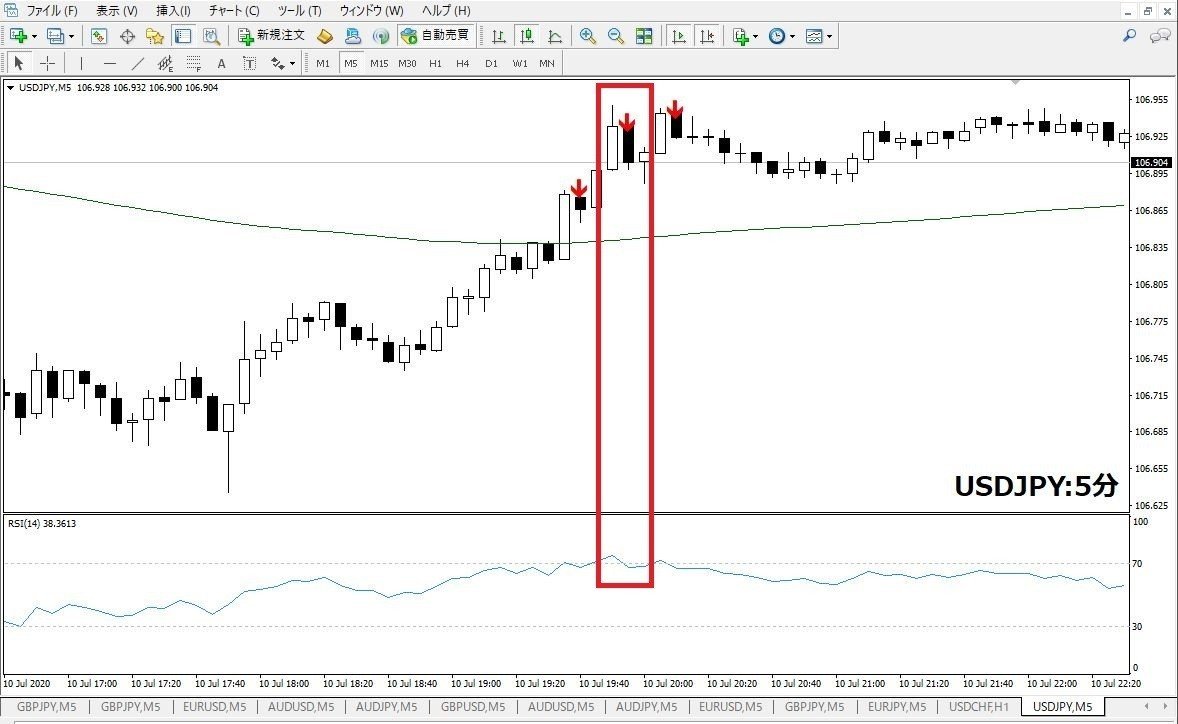Open the 挿入(I) menu
Image resolution: width=1178 pixels, height=724 pixels.
[173, 11]
